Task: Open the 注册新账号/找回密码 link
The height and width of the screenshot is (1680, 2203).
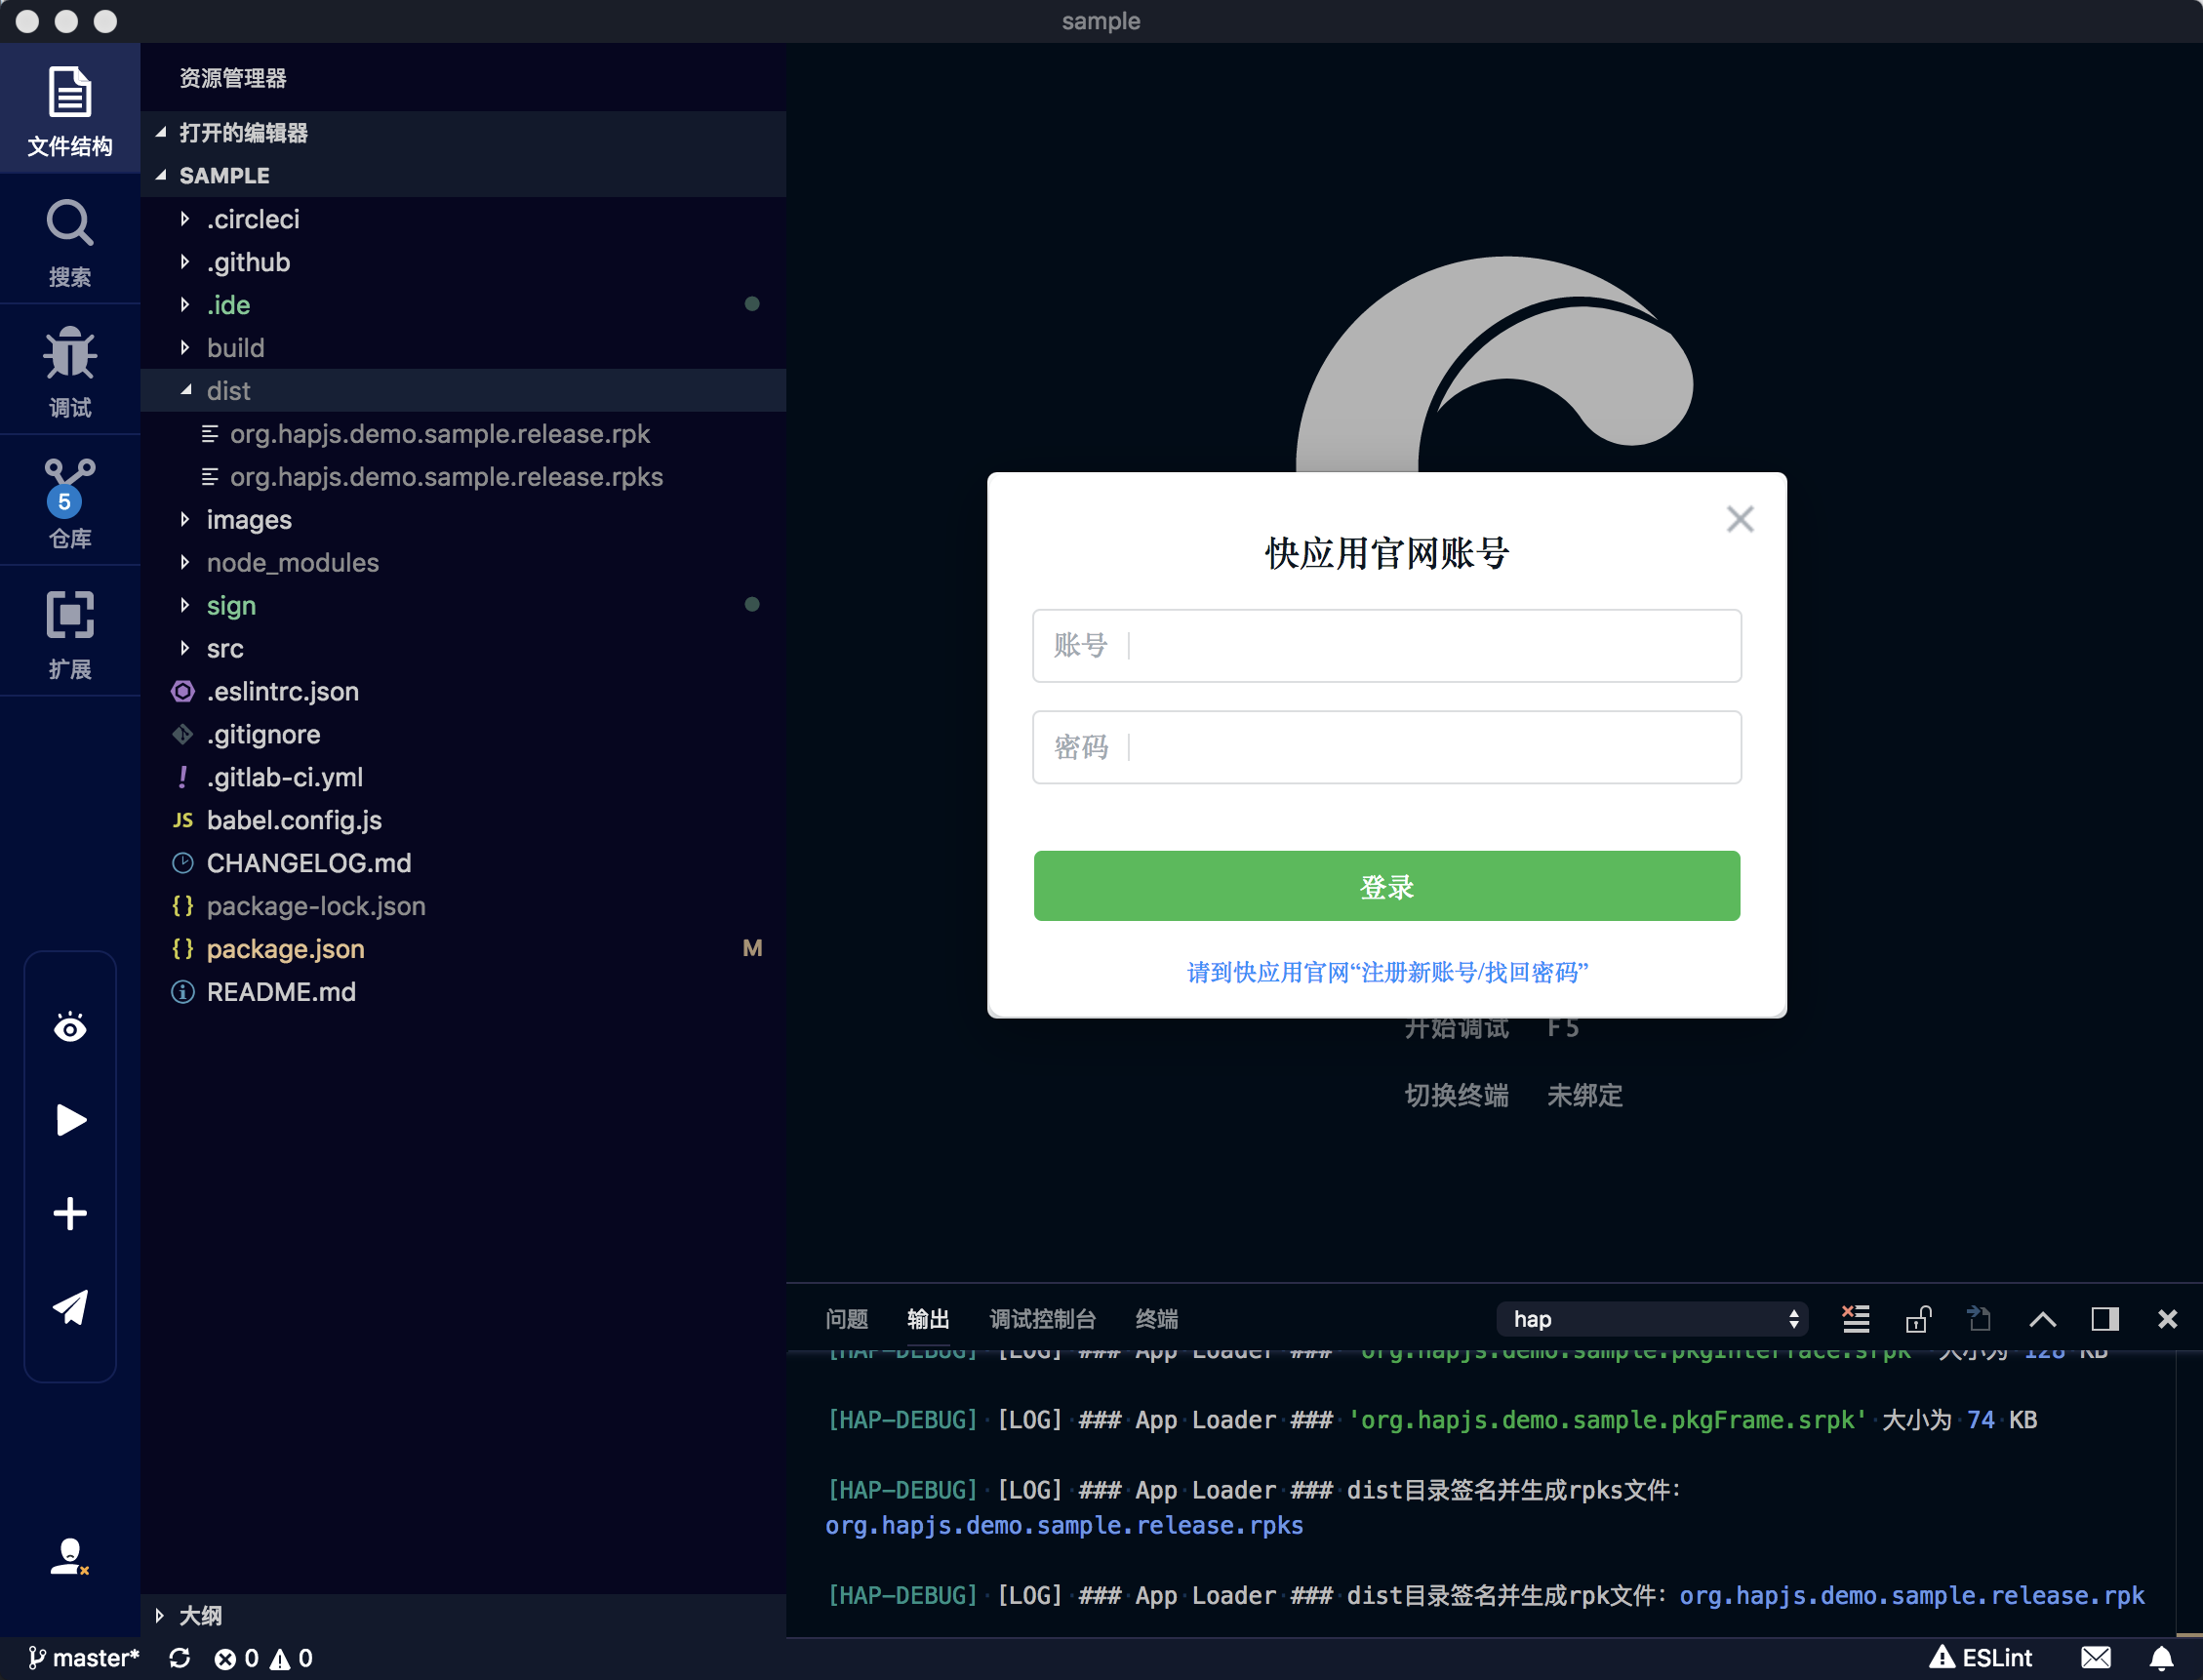Action: point(1386,972)
